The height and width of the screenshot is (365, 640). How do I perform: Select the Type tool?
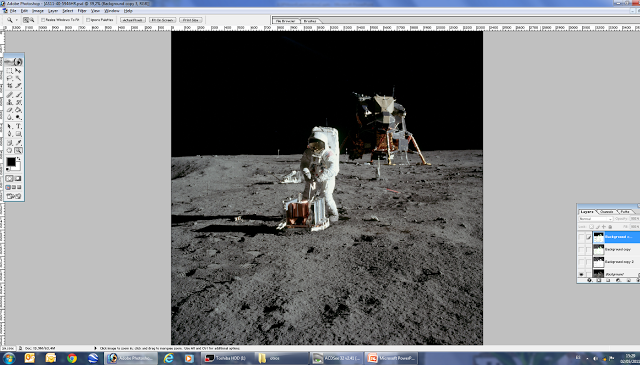point(18,126)
